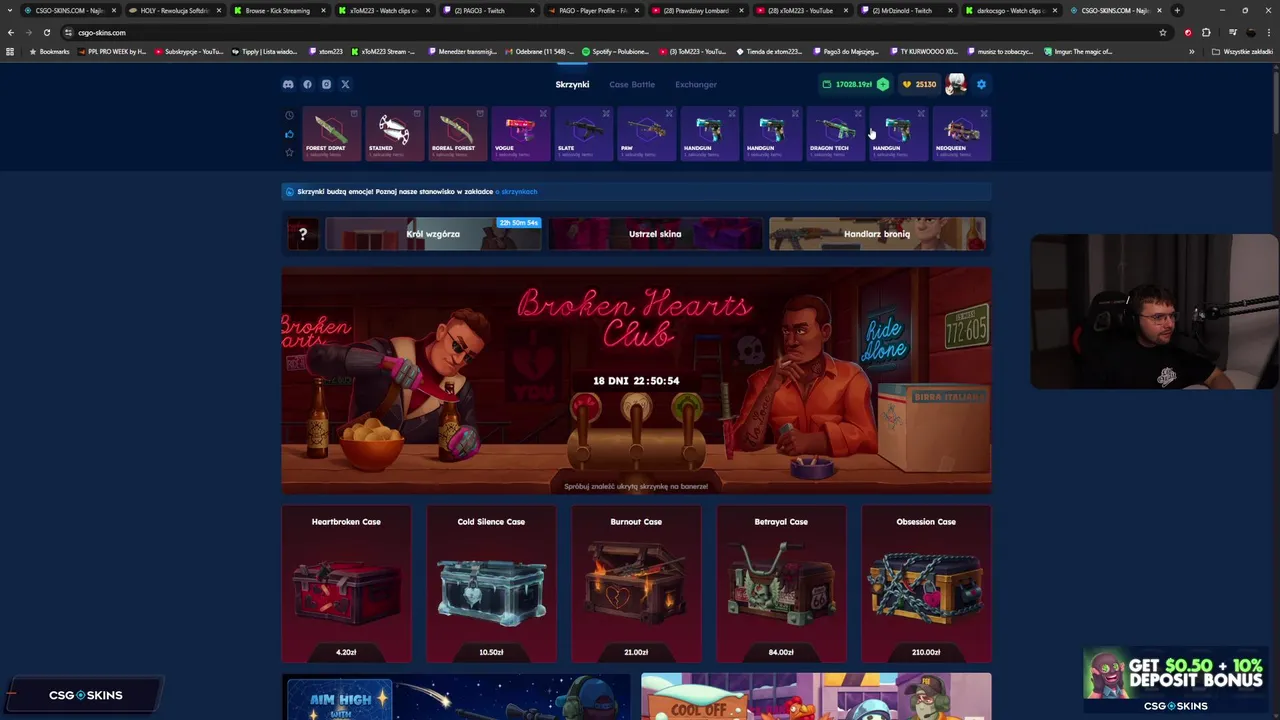Switch to the Skrzynki tab
1280x720 pixels.
[572, 84]
